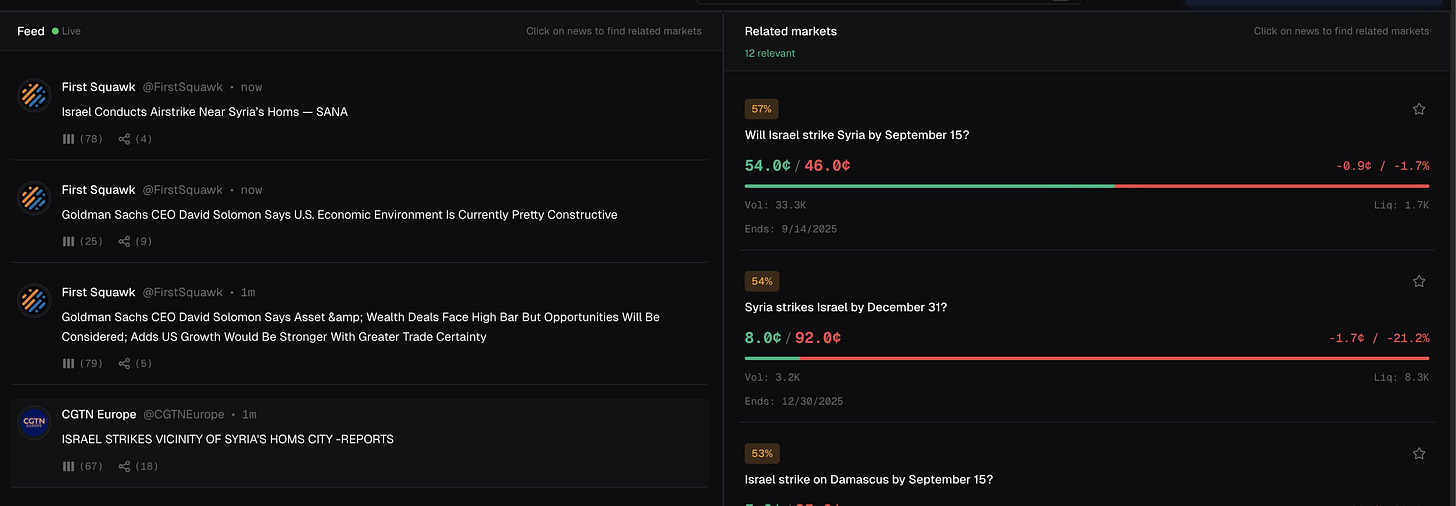The height and width of the screenshot is (506, 1456).
Task: Click the green 'Live' status indicator
Action: [x=66, y=31]
